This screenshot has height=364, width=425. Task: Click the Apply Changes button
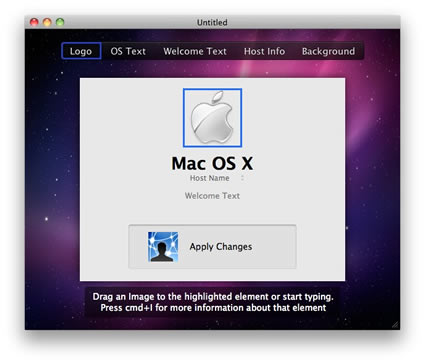(212, 247)
